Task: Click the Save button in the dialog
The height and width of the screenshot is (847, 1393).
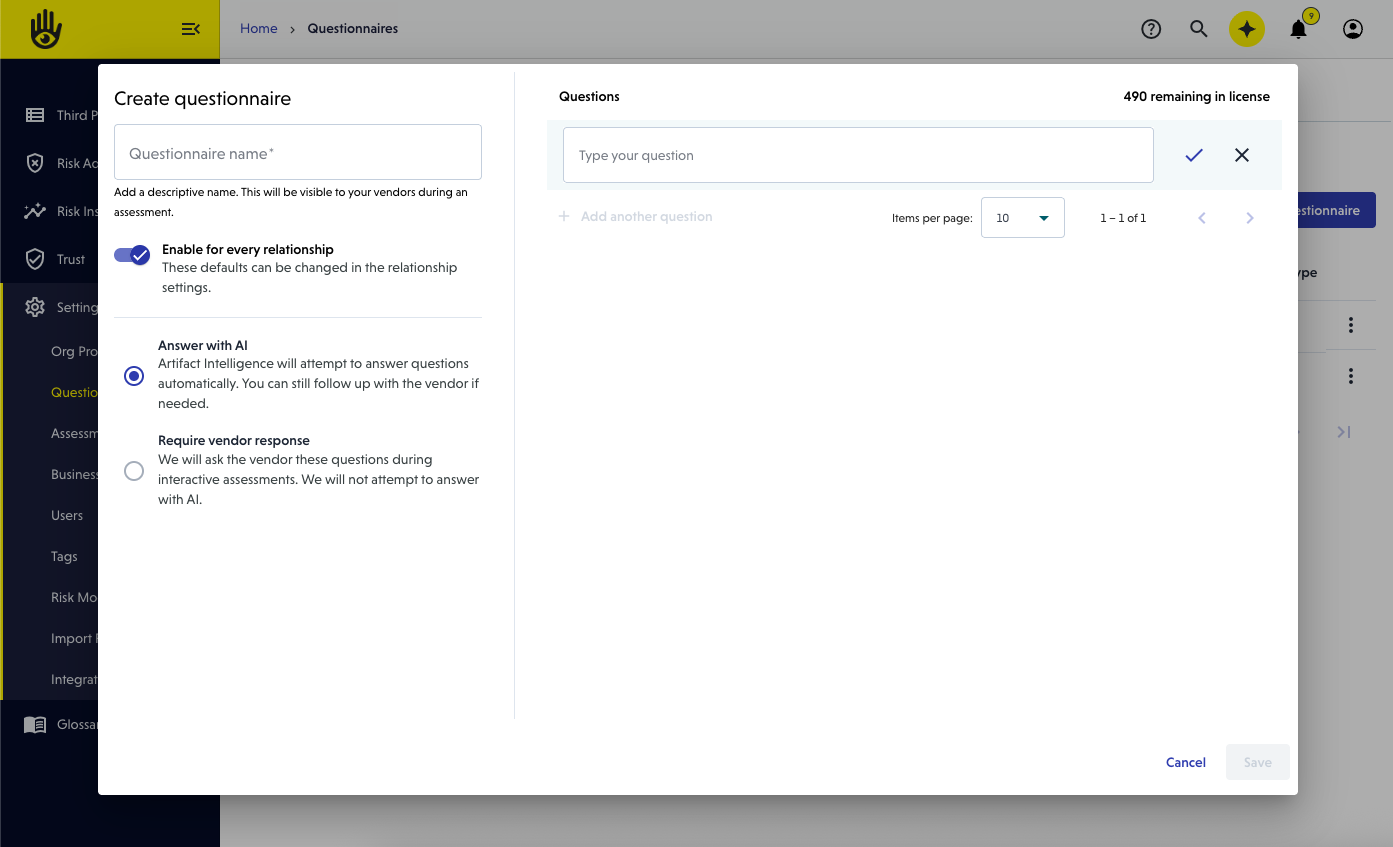Action: coord(1258,762)
